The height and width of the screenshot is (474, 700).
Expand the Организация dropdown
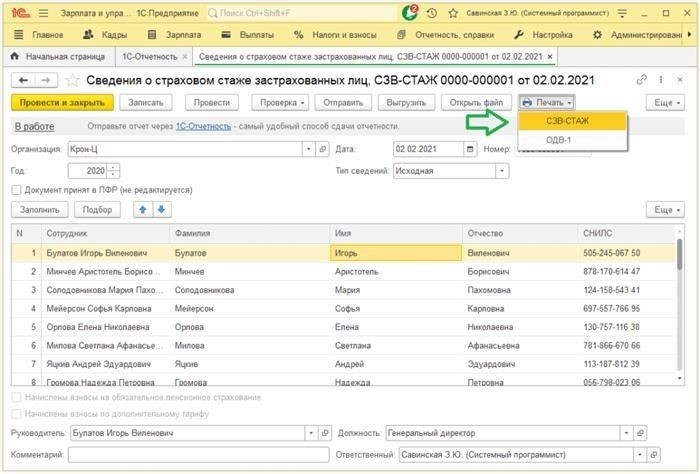click(x=308, y=149)
